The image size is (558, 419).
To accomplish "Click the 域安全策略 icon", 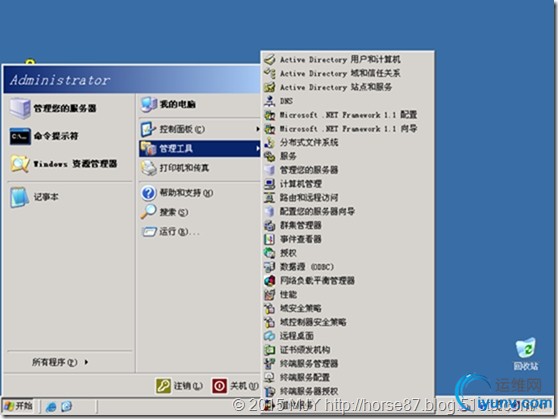I will click(x=270, y=308).
